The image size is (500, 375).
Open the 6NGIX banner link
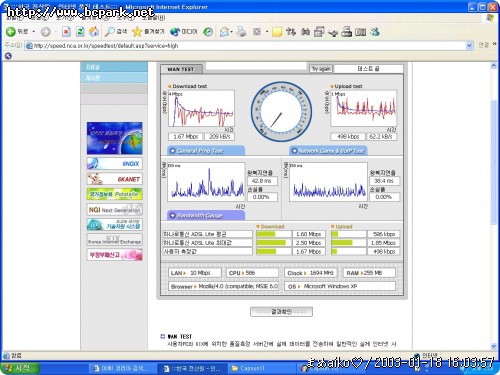click(114, 164)
